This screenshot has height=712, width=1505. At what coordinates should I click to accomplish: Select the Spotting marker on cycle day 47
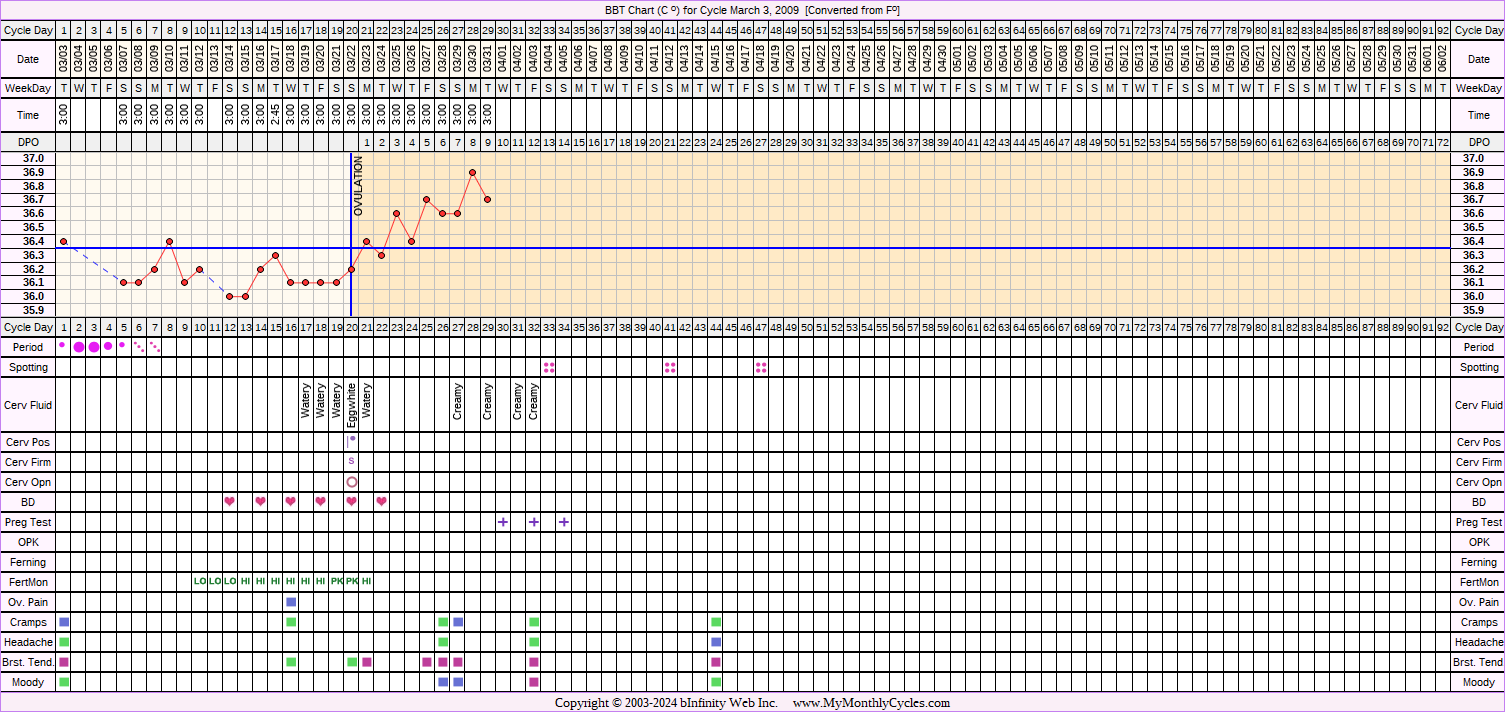pos(761,368)
